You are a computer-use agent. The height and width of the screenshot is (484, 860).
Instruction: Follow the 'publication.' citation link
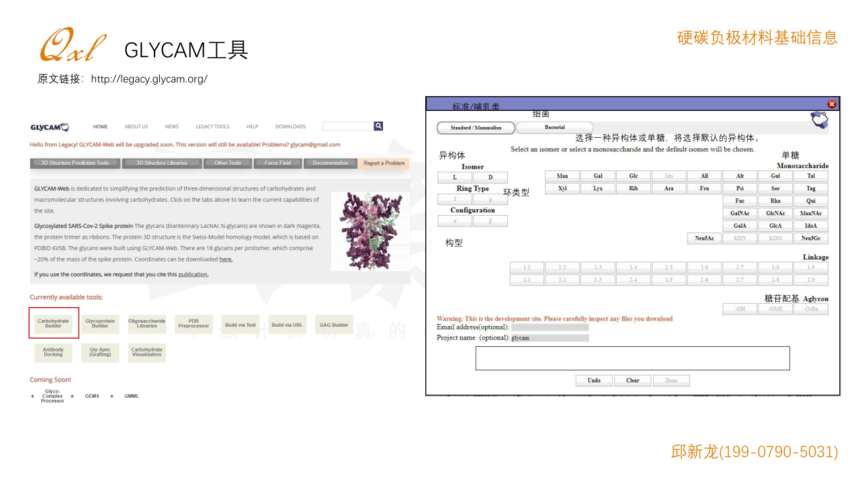(x=193, y=274)
